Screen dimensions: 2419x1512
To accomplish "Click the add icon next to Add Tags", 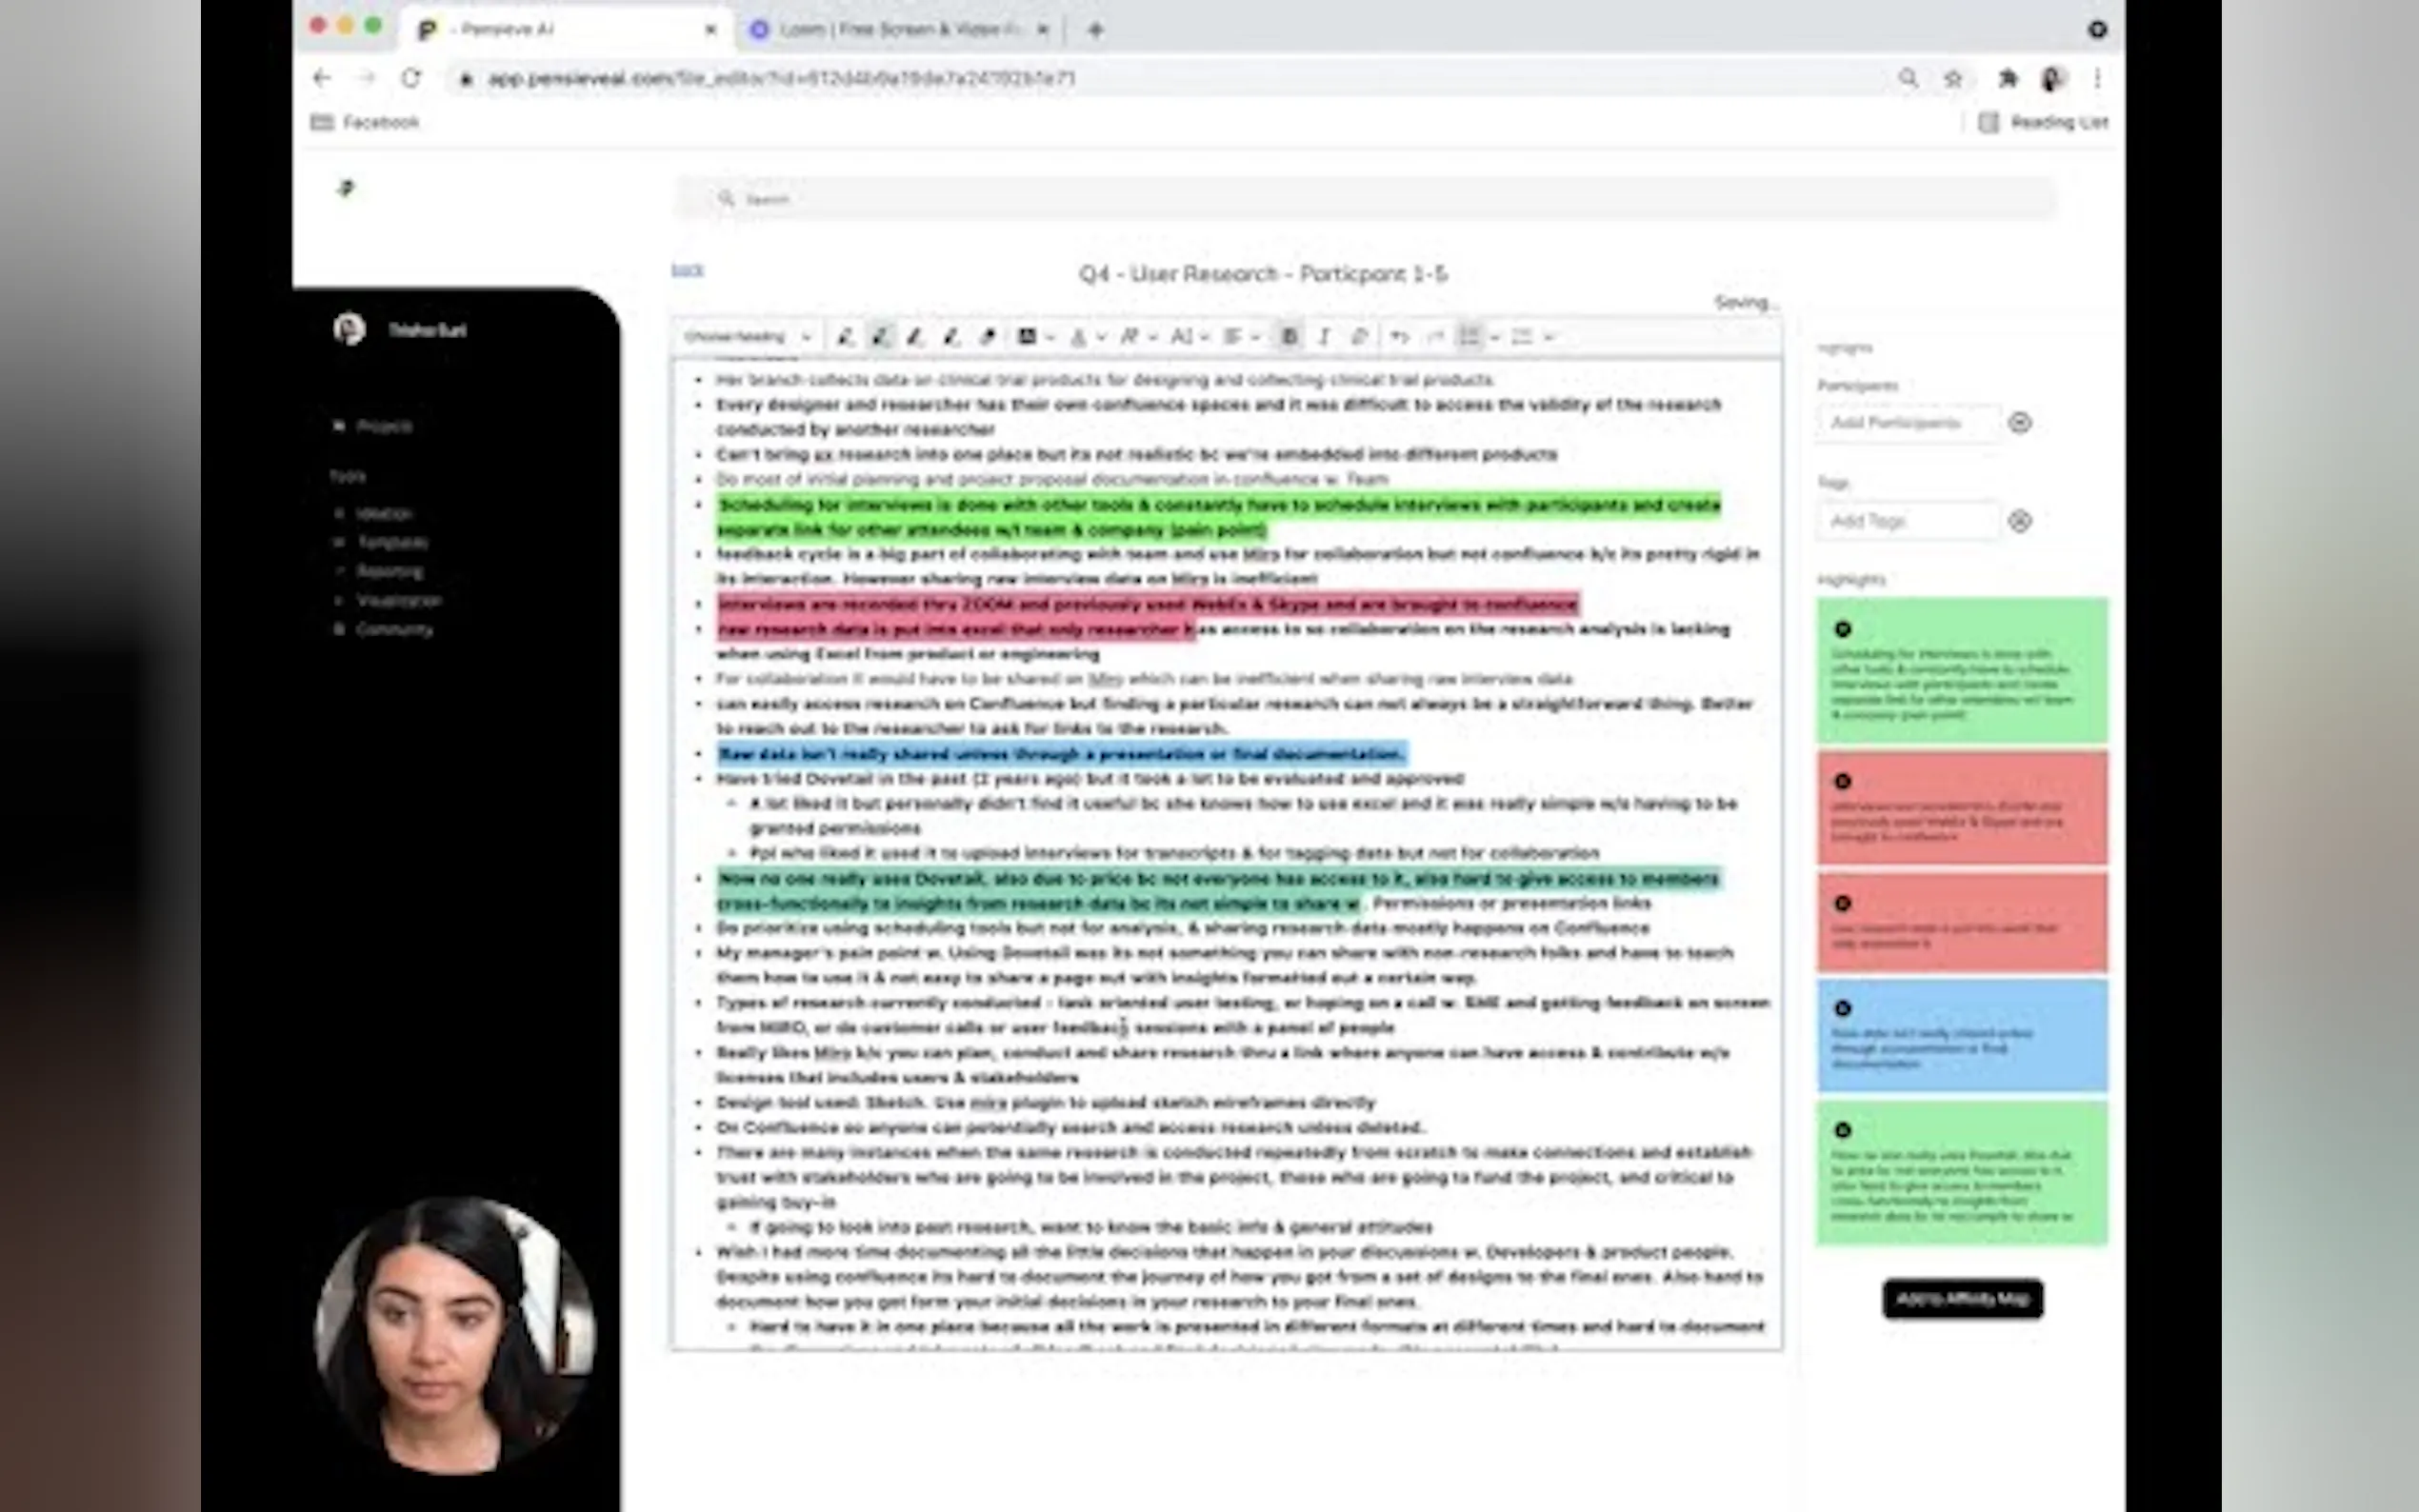I will click(2019, 521).
